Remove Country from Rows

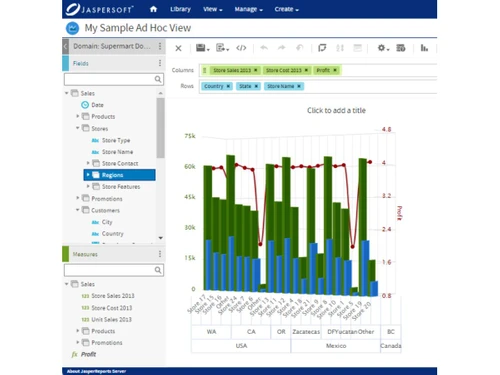click(228, 86)
